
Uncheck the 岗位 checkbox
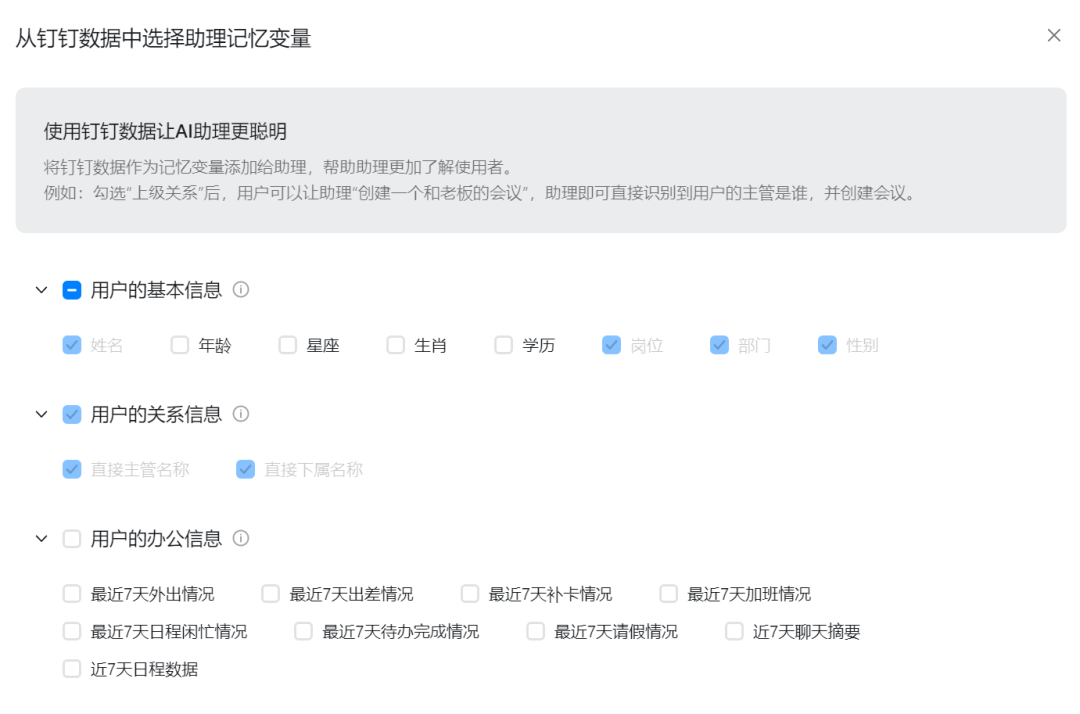coord(611,345)
